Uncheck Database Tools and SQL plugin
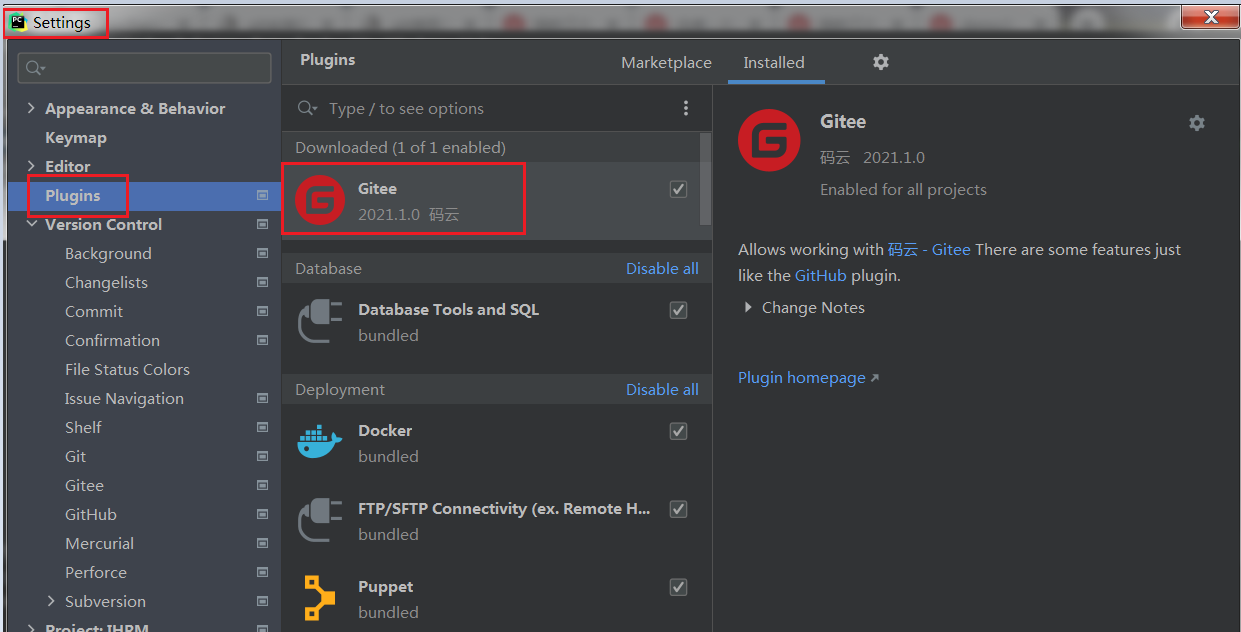 678,310
